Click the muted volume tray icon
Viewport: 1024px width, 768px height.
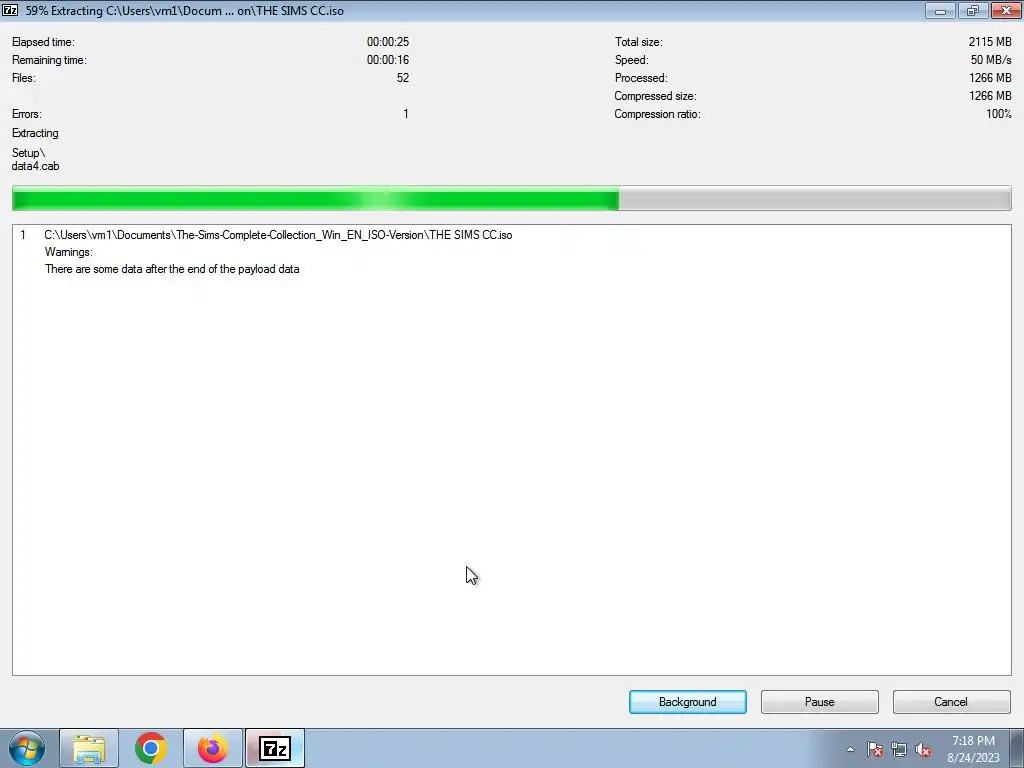click(923, 749)
